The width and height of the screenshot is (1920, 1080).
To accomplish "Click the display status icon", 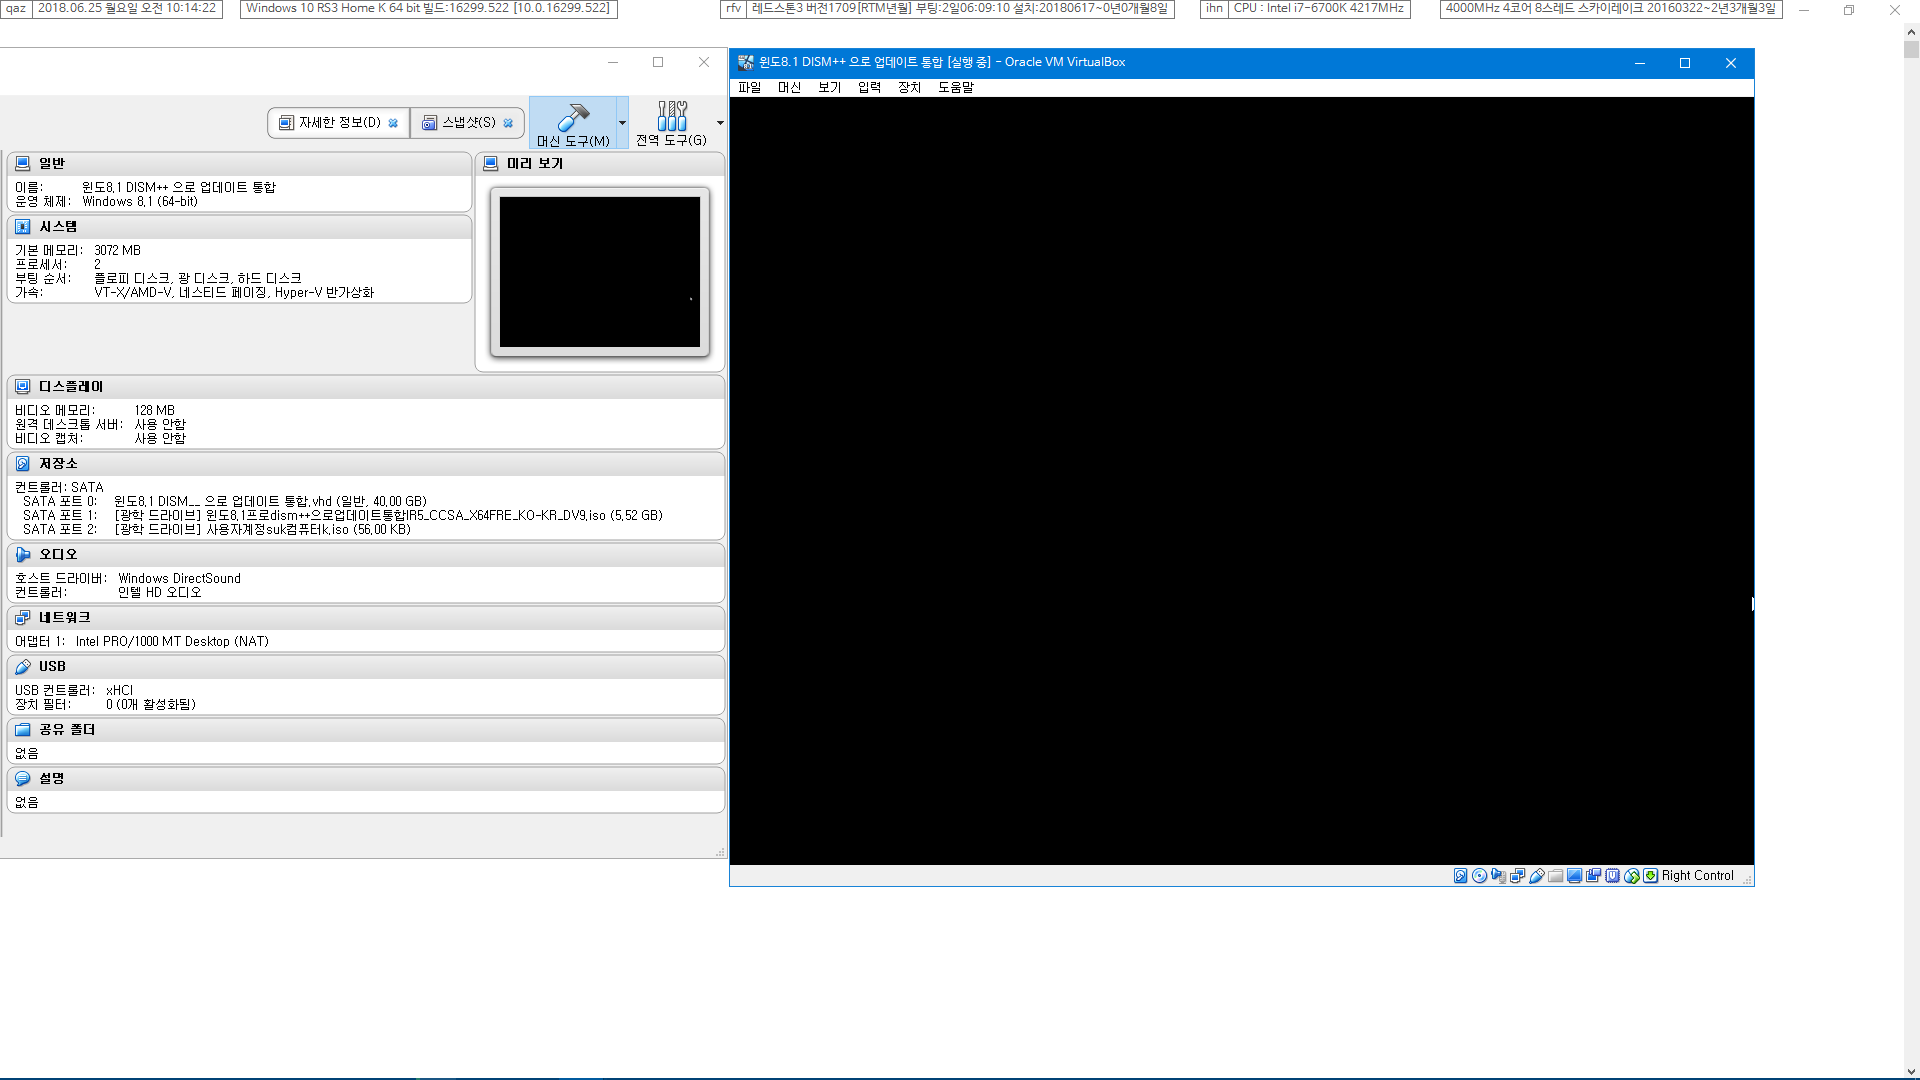I will pyautogui.click(x=1574, y=876).
